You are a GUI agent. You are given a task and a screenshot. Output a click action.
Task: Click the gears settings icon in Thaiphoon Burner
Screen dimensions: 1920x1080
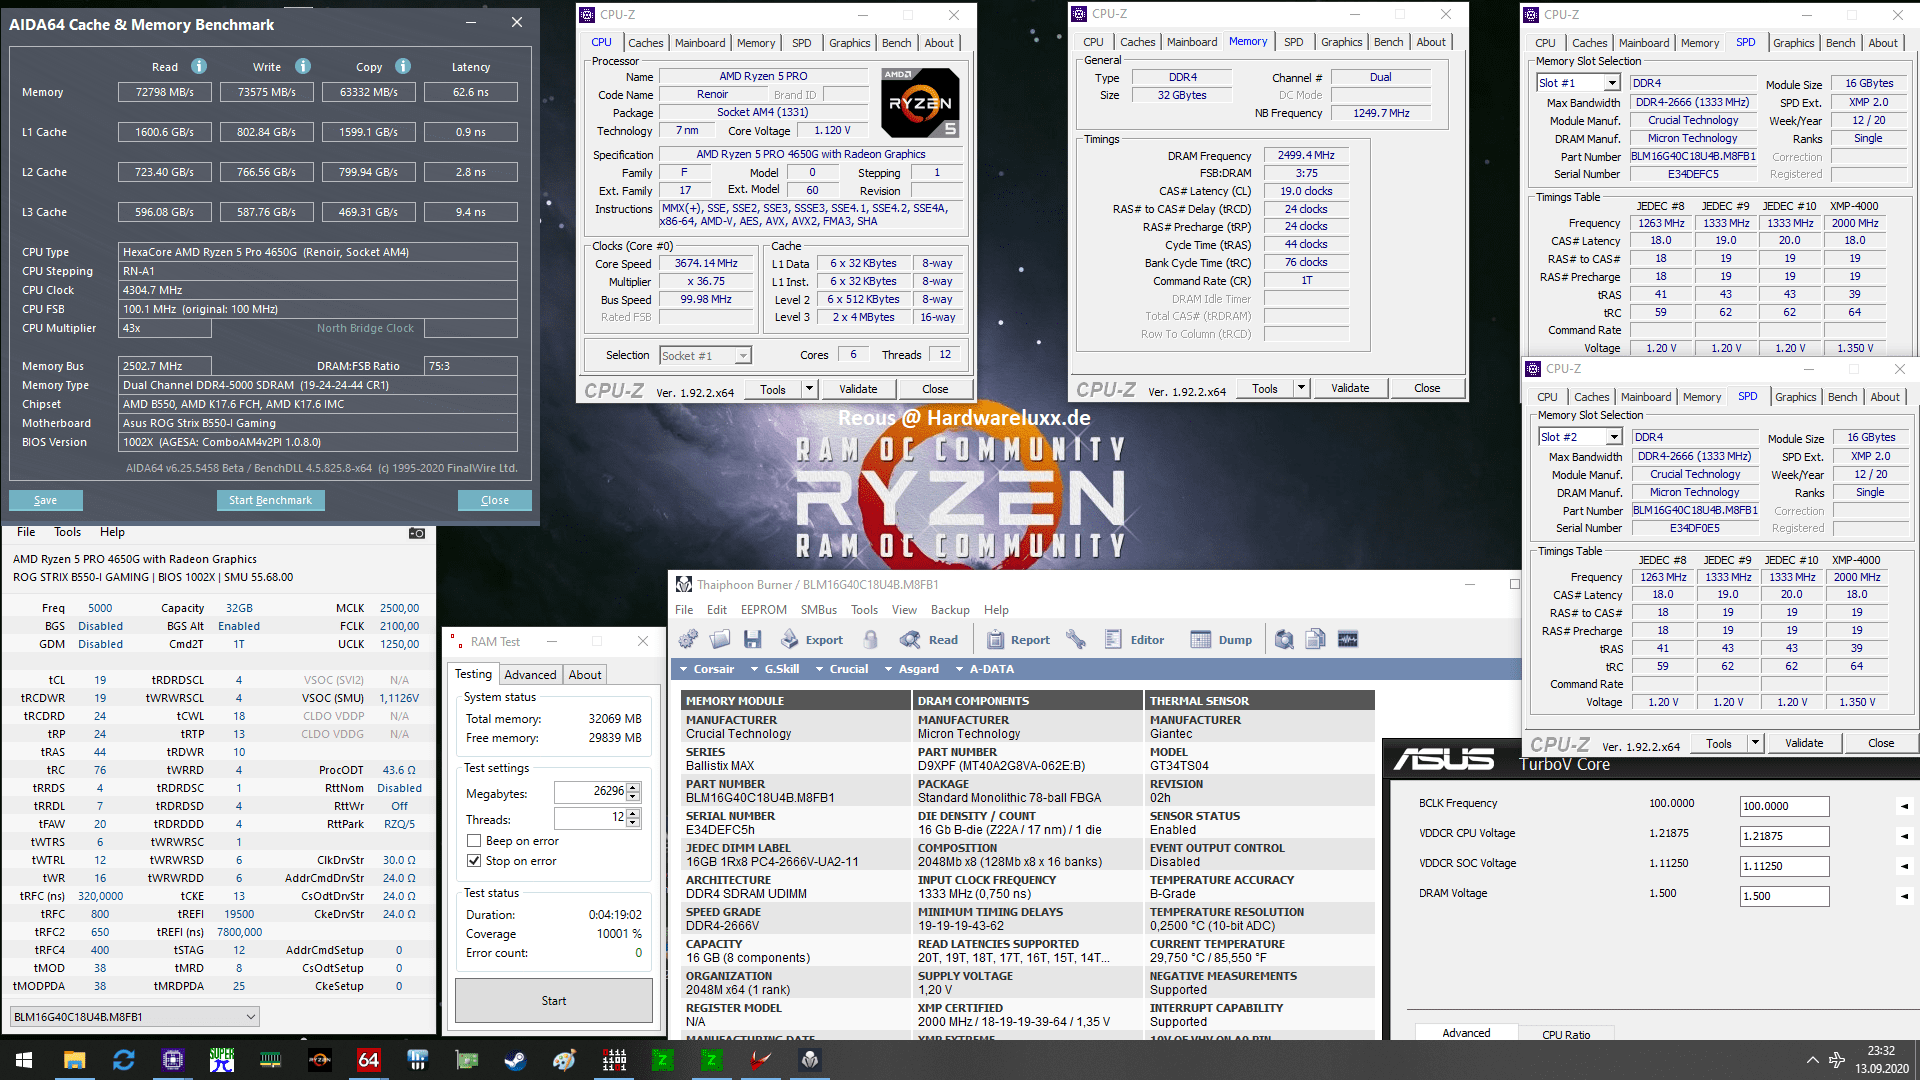(x=688, y=640)
